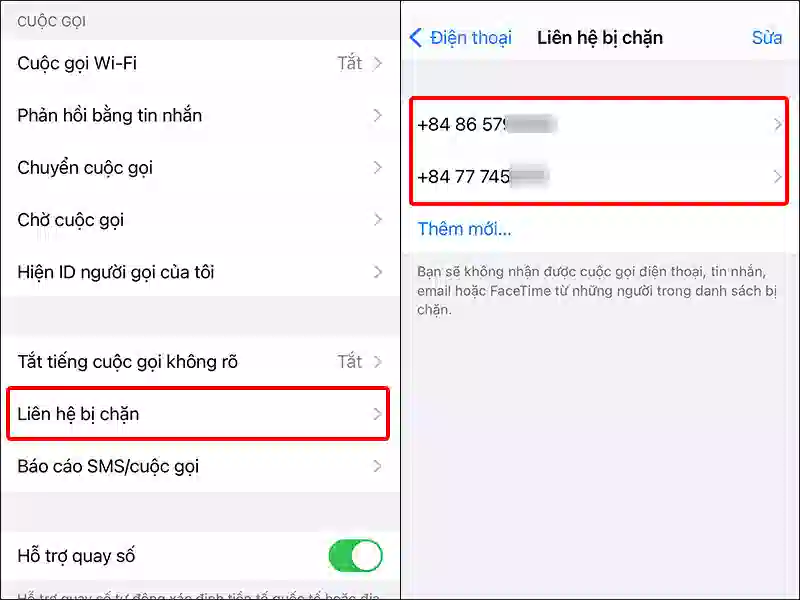Tap chevron on Chờ cuộc gọi row

pyautogui.click(x=378, y=219)
